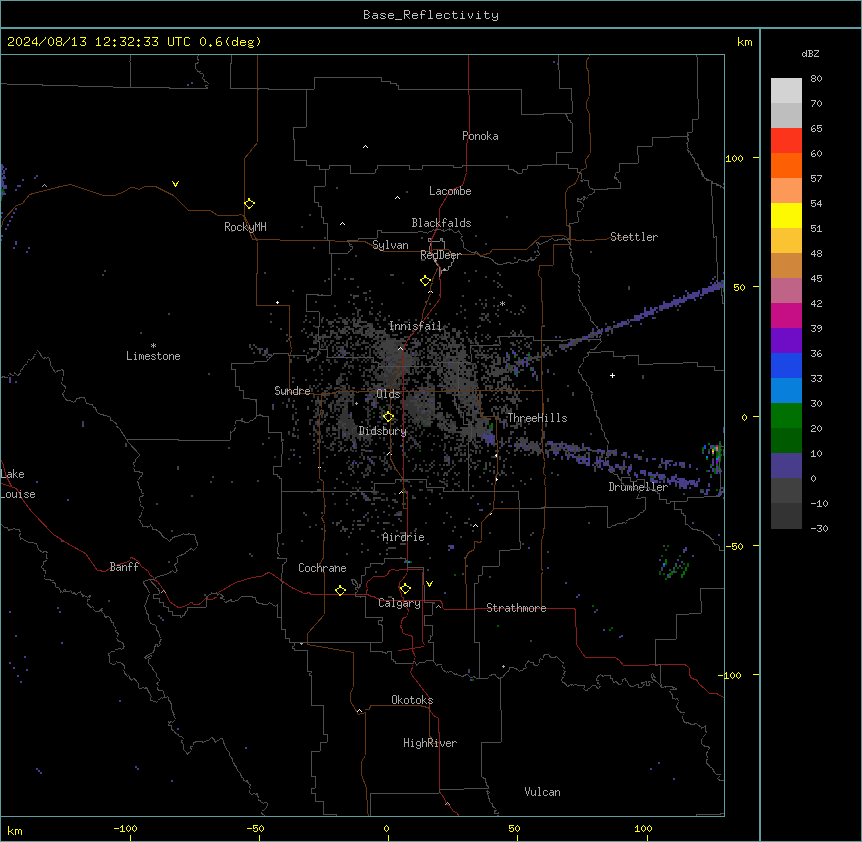
Task: Click the yellow v marker east of Calgary
Action: 429,584
